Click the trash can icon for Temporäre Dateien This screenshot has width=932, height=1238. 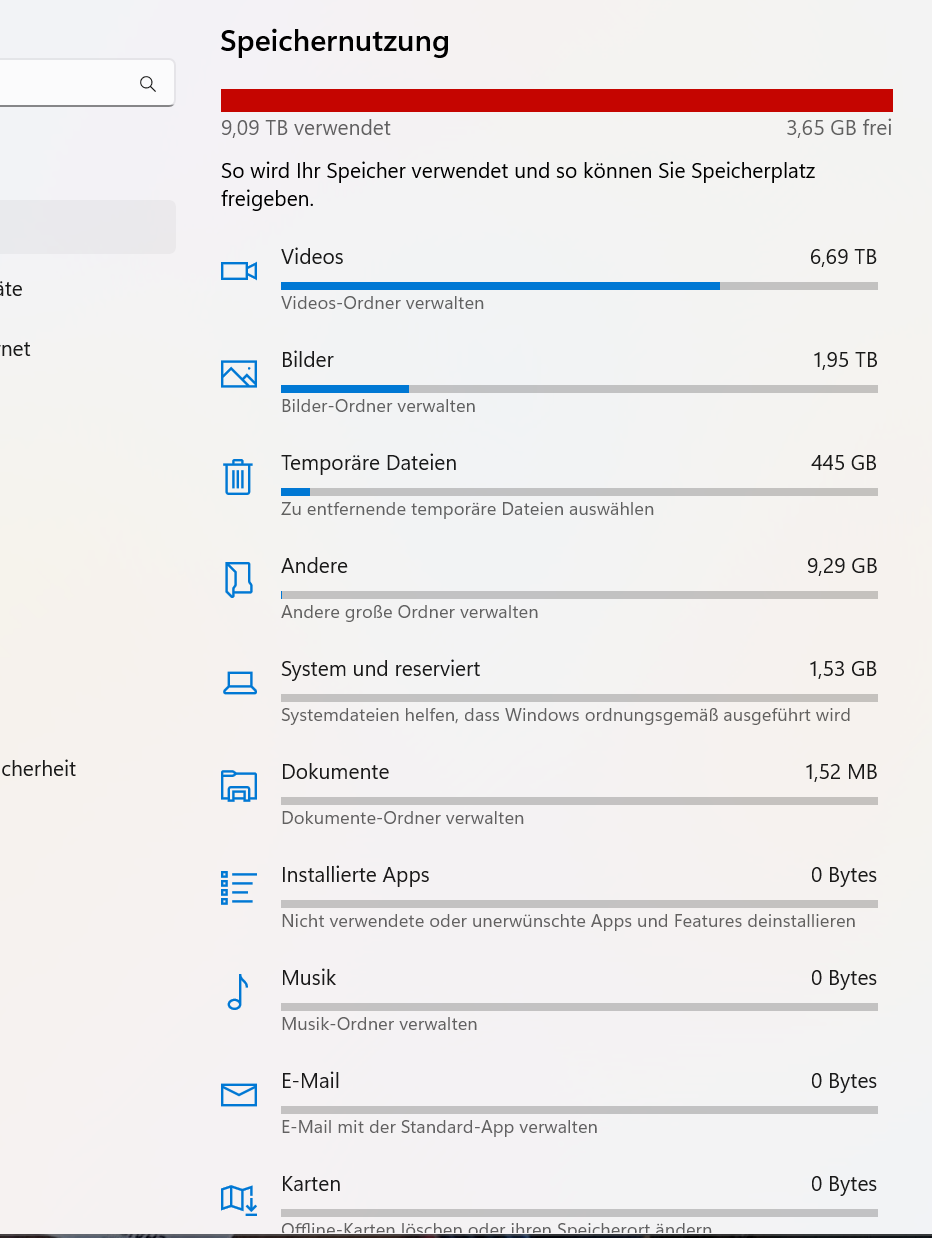pyautogui.click(x=238, y=477)
